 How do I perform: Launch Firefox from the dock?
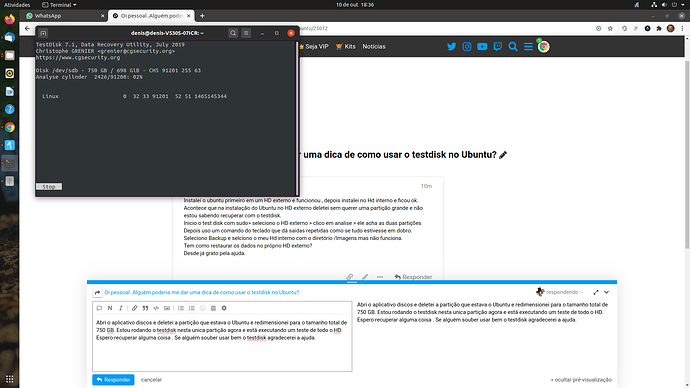[x=9, y=19]
